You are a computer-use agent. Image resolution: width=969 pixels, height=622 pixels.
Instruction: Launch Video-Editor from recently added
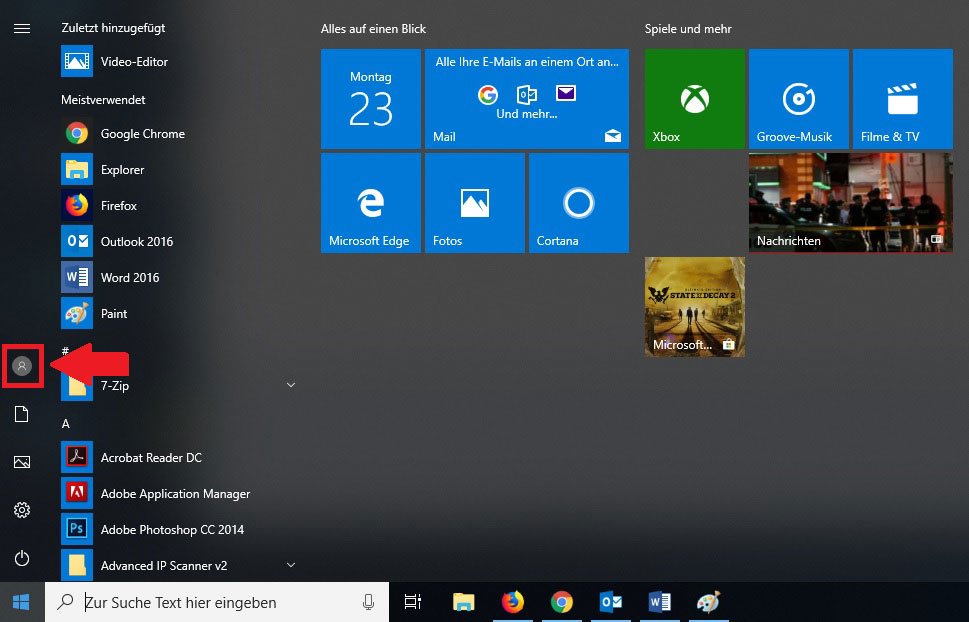(179, 61)
